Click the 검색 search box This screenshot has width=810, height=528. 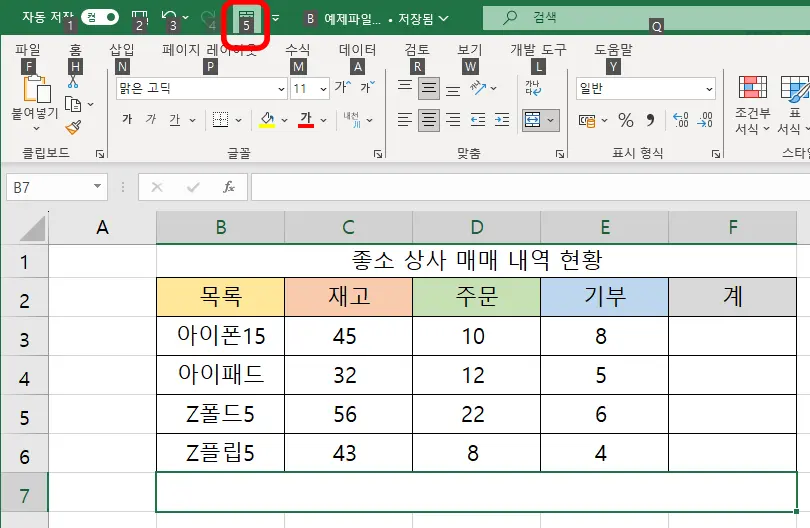click(646, 18)
